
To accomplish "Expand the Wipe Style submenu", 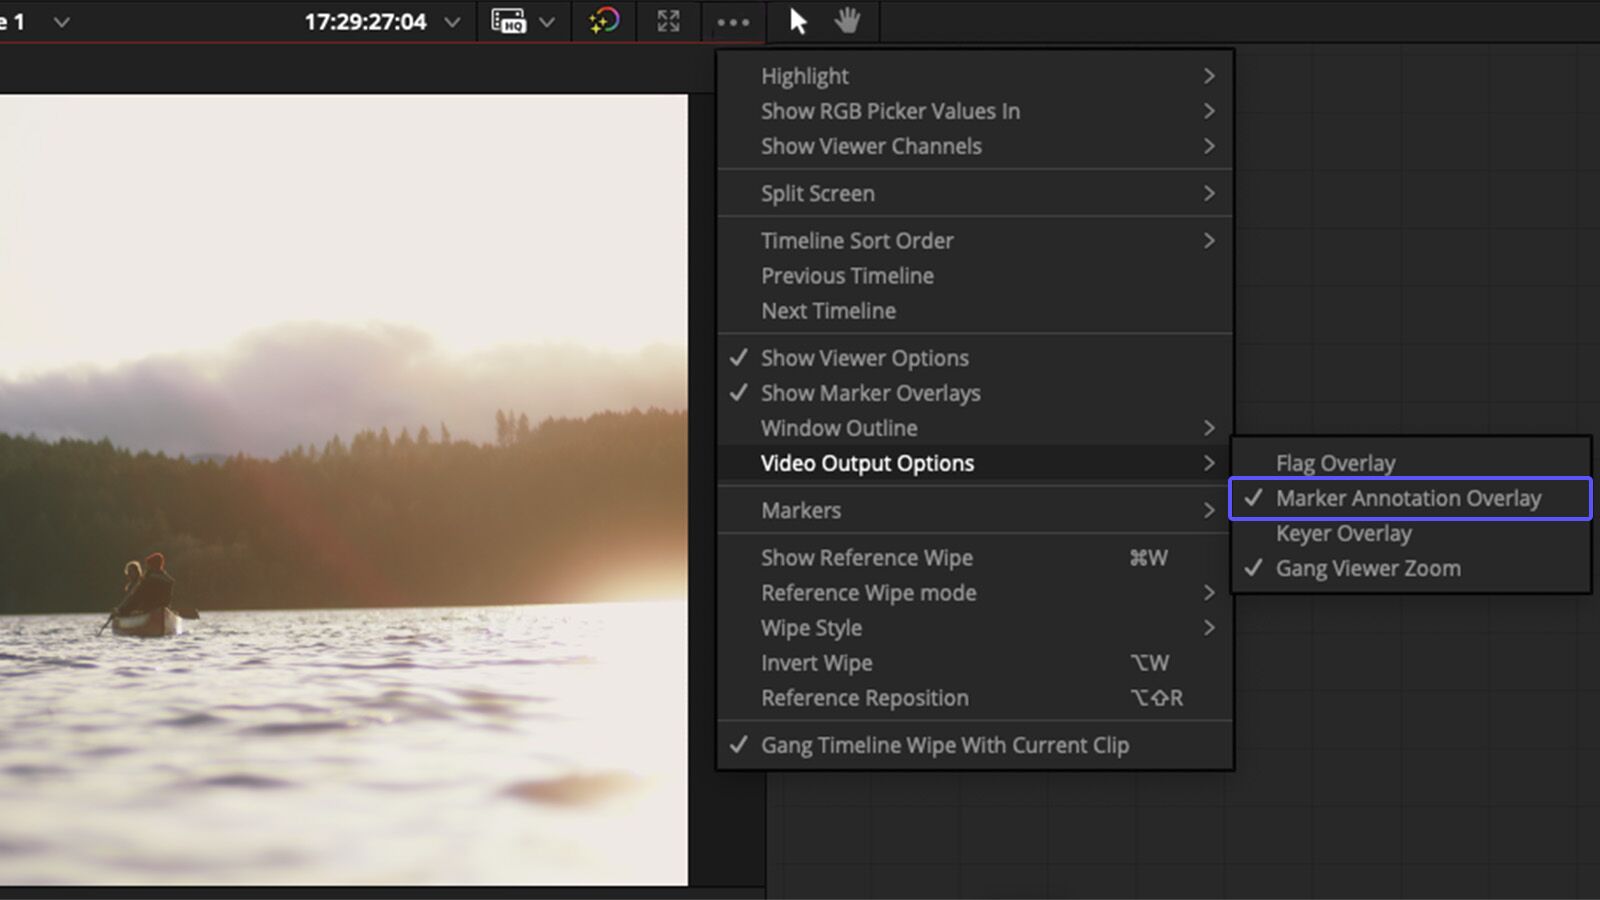I will click(x=811, y=628).
